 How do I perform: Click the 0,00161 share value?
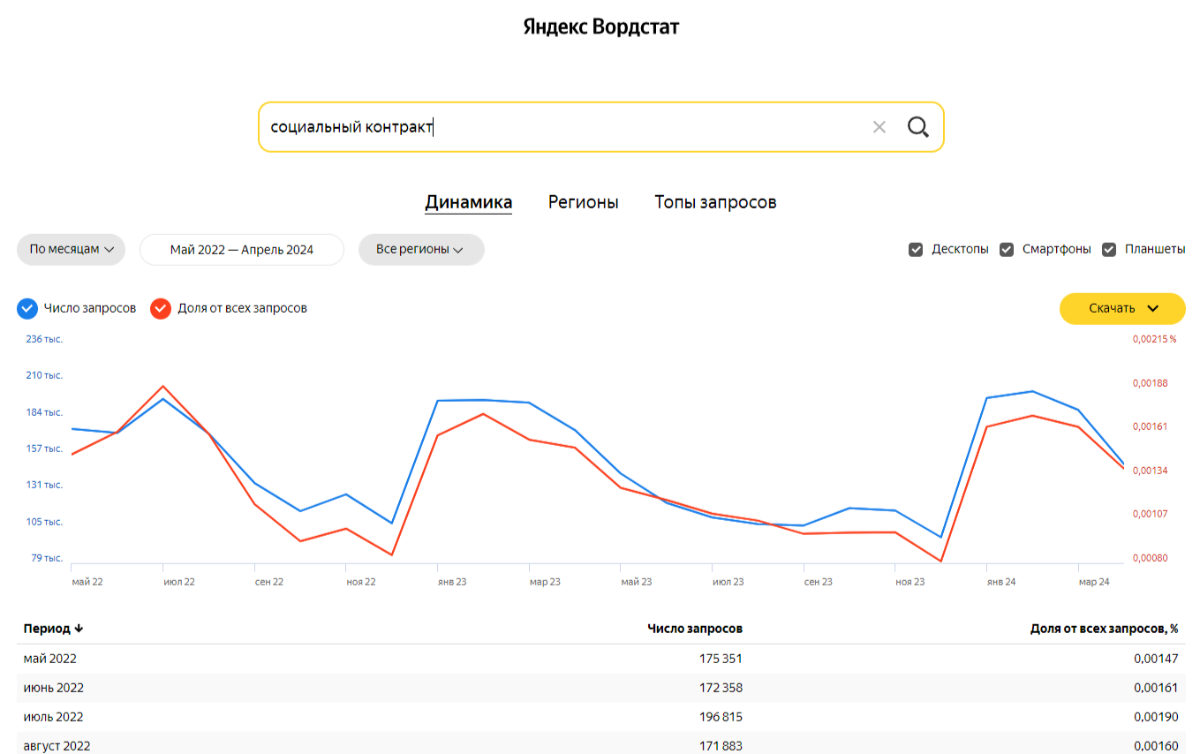coord(1156,688)
